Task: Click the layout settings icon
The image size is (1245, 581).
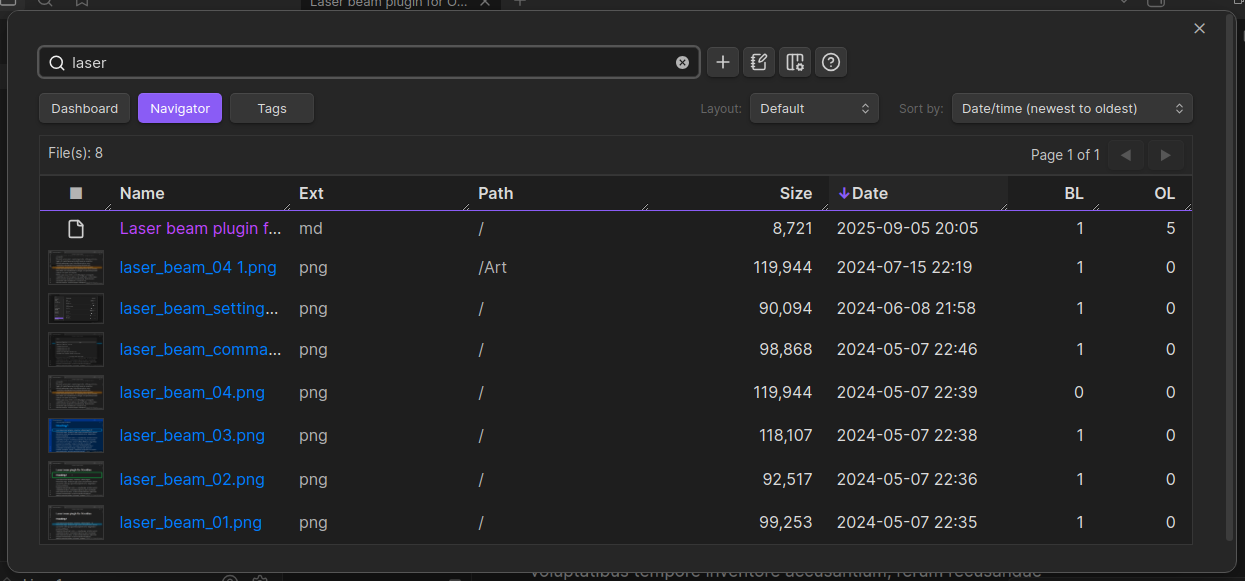Action: click(794, 62)
